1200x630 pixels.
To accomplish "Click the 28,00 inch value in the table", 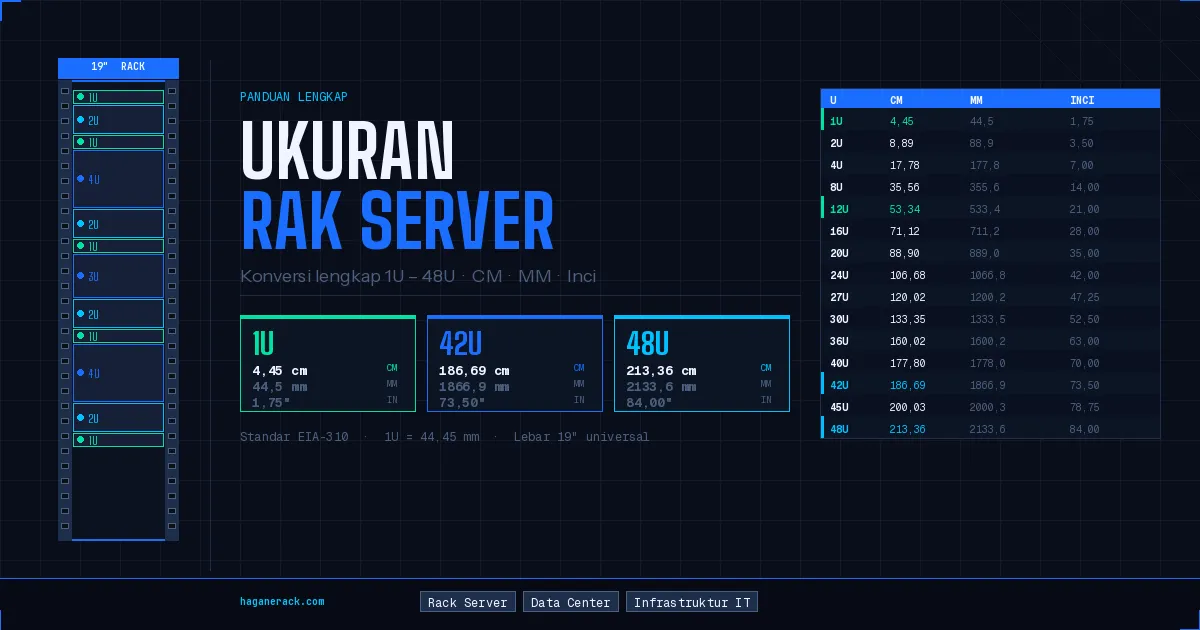I will (x=1084, y=231).
